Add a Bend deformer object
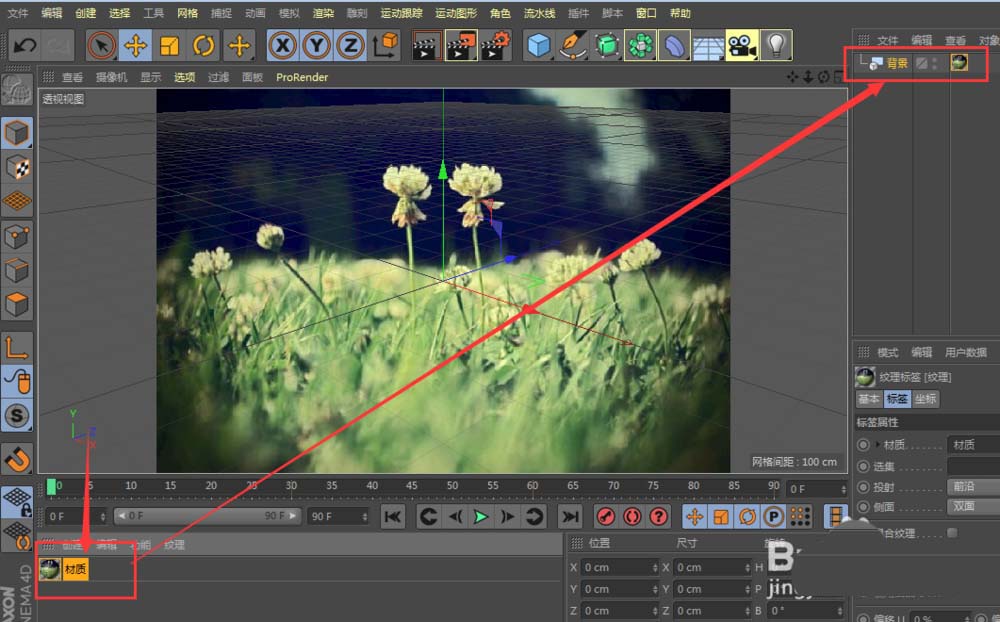Screen dimensions: 1000x622 click(x=674, y=45)
